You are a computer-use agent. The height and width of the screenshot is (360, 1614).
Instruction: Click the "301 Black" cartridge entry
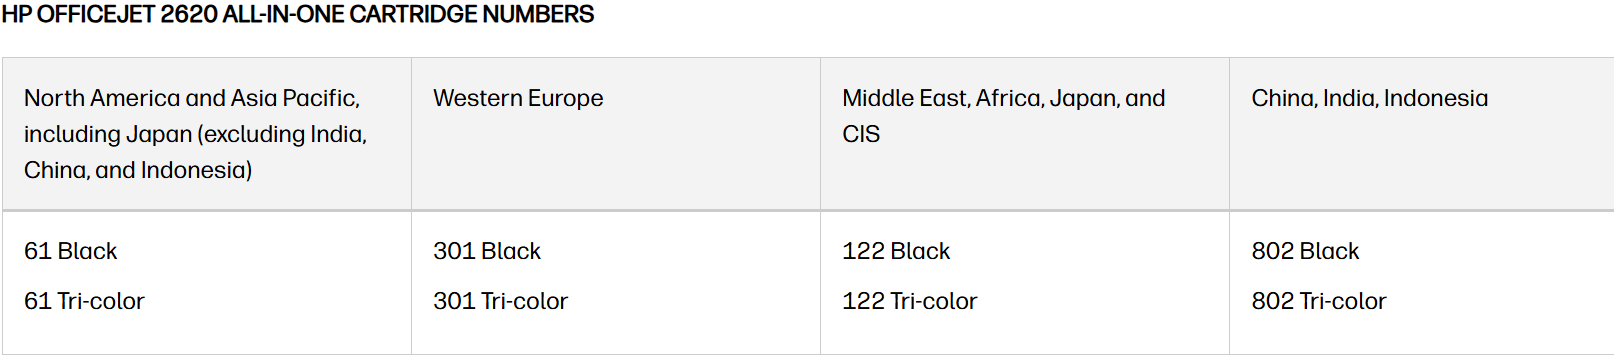(487, 251)
